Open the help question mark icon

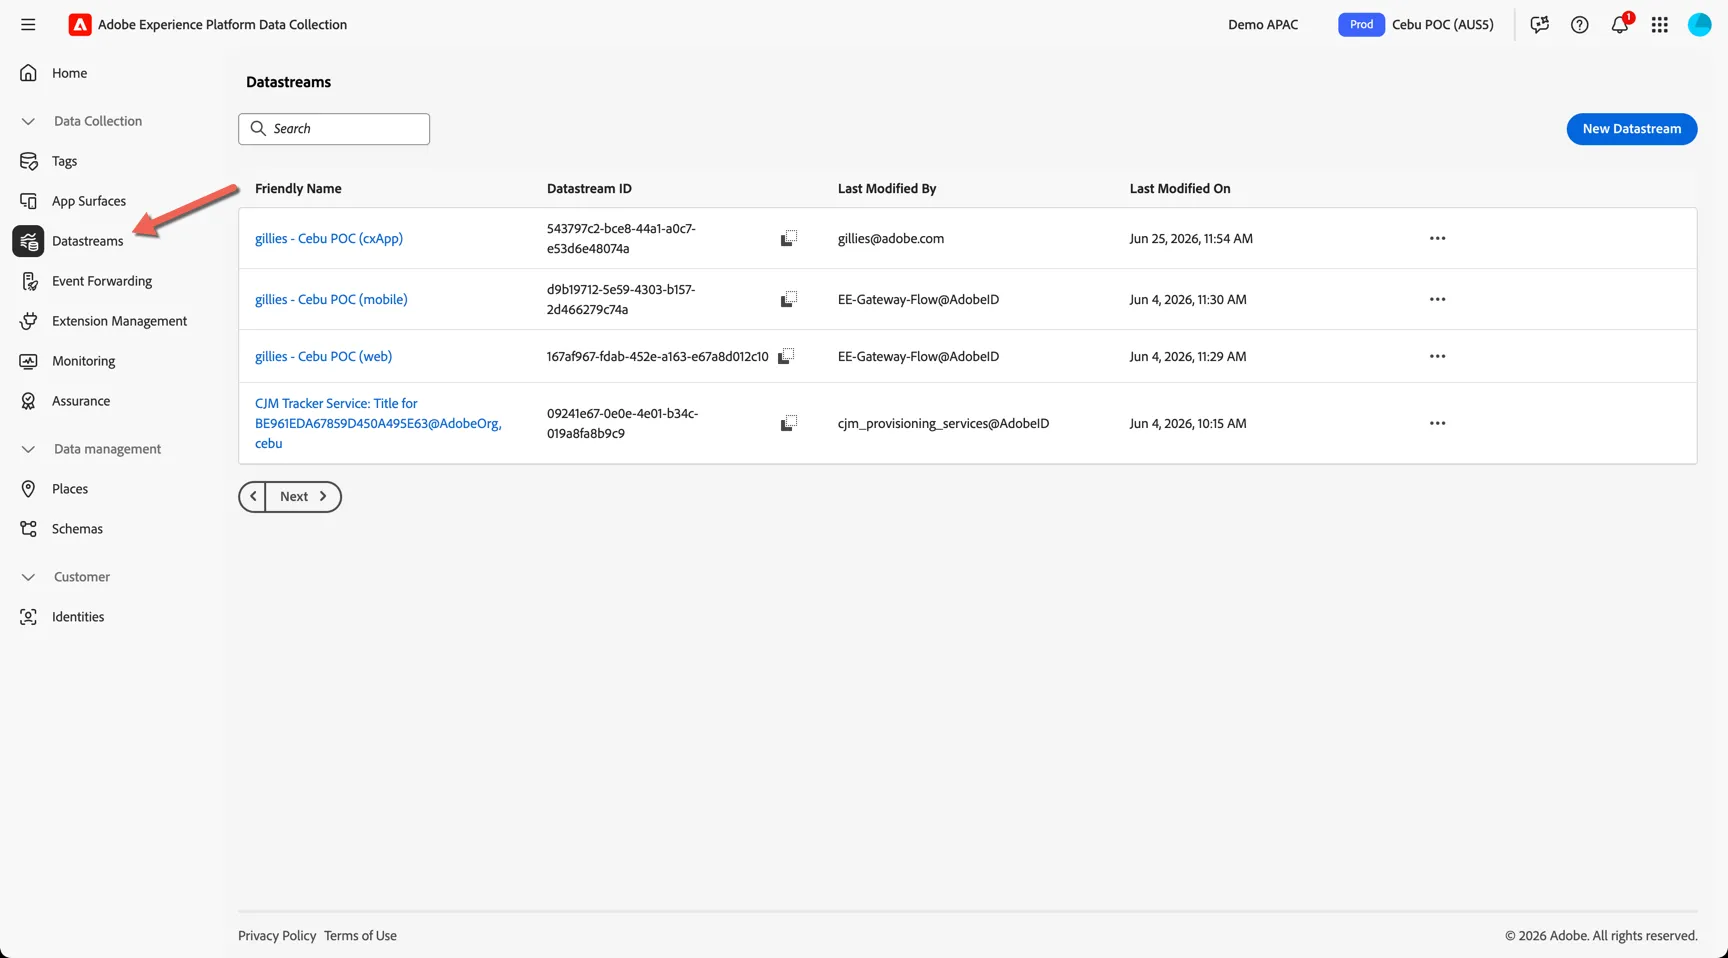[1580, 25]
